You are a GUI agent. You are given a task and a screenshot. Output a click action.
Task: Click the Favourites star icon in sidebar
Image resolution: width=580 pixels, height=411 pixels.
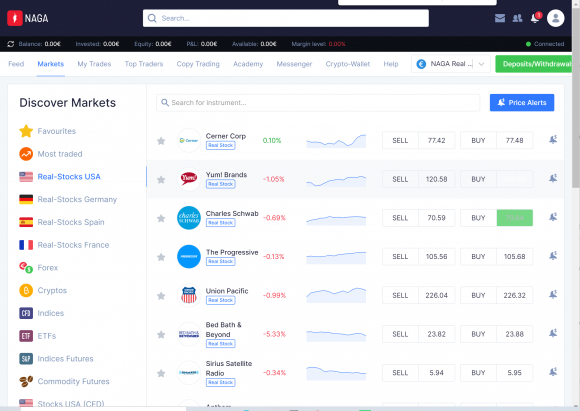(26, 131)
